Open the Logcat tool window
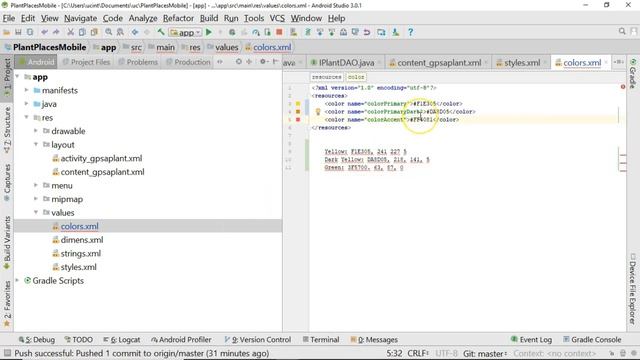640x360 pixels. click(122, 340)
